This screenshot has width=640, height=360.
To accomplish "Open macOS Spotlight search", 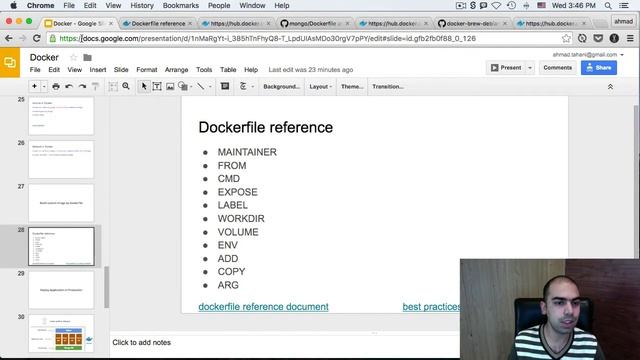I will click(608, 6).
